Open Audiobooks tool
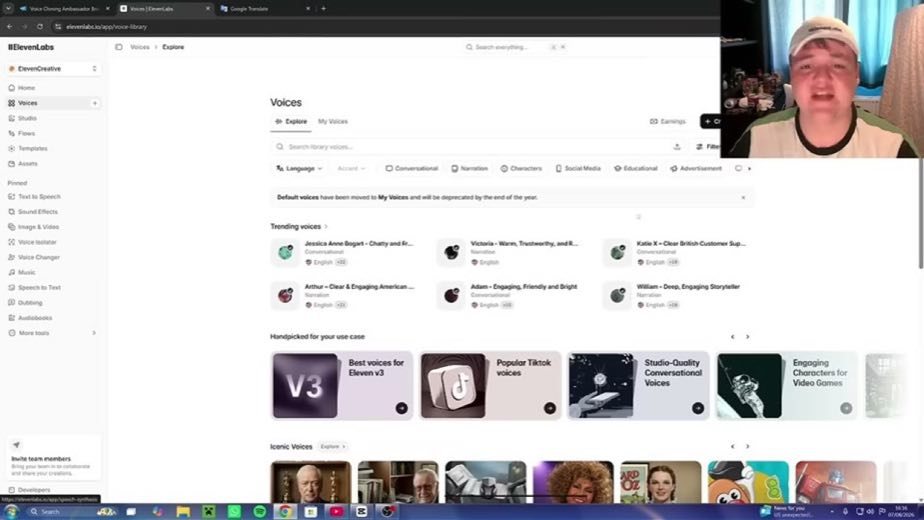The height and width of the screenshot is (520, 924). [35, 318]
